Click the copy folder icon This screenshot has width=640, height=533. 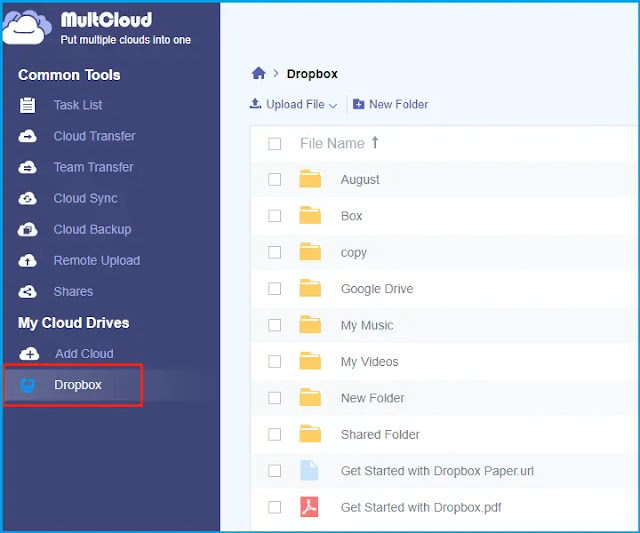[x=310, y=252]
